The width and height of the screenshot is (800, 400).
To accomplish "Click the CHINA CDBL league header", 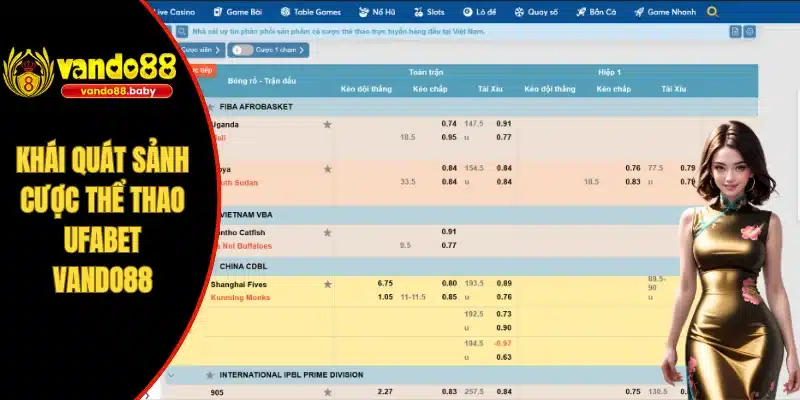I will click(243, 266).
